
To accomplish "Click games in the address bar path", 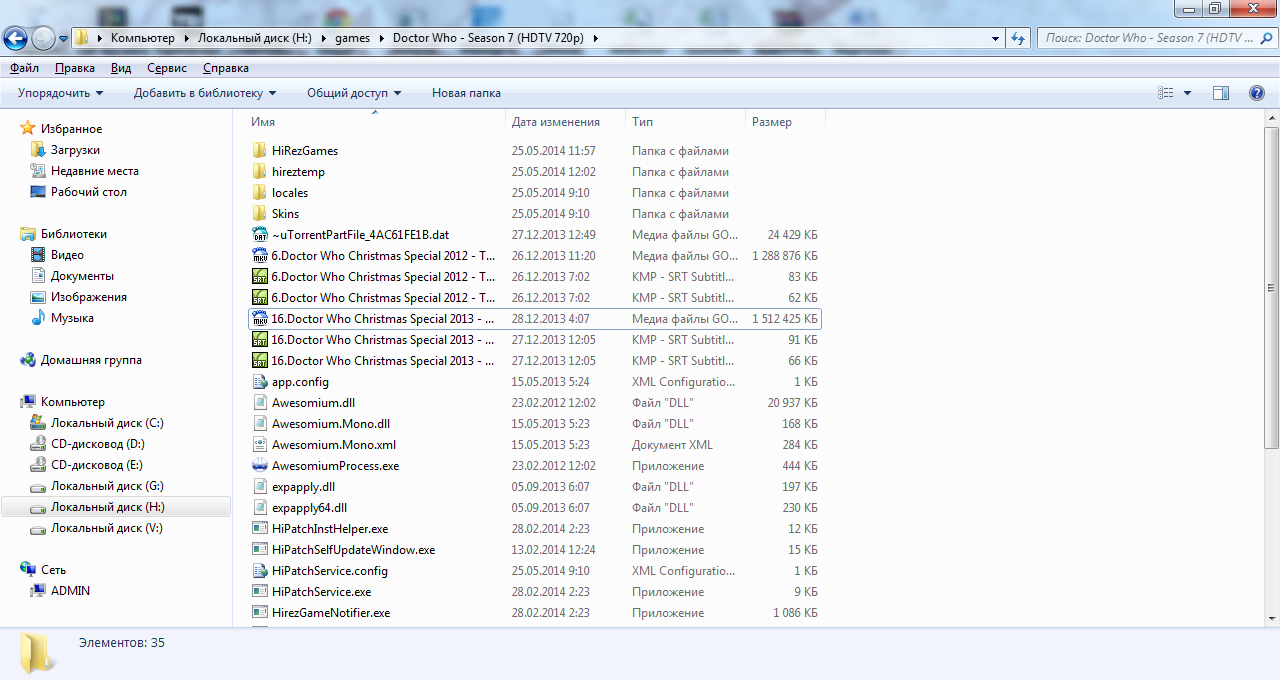I will [x=352, y=38].
